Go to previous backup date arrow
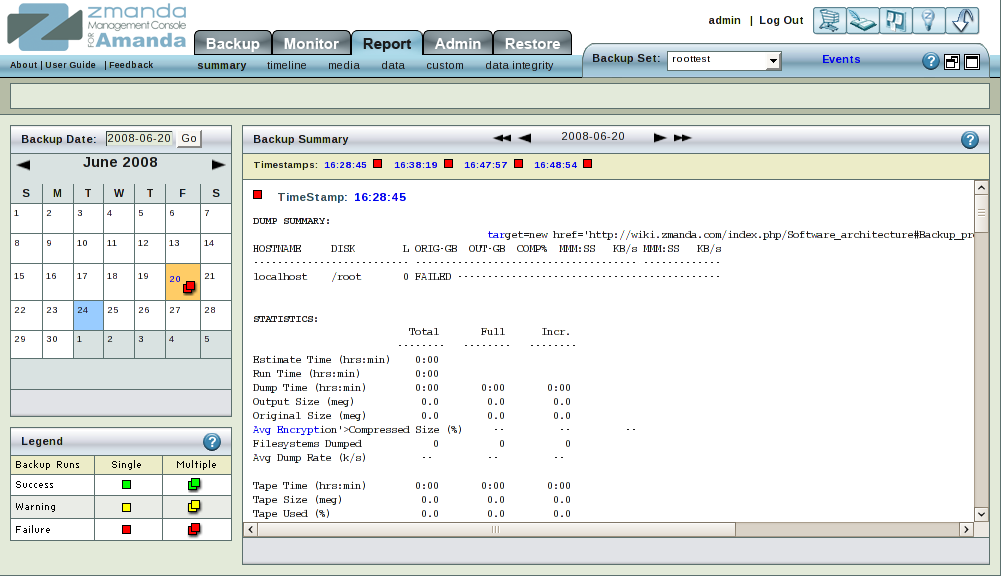Image resolution: width=1002 pixels, height=580 pixels. 525,138
